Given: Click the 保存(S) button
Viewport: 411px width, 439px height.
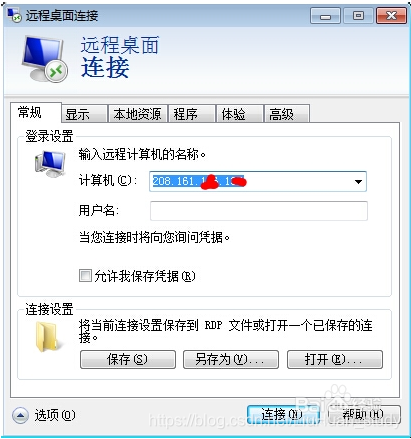Looking at the screenshot, I should pyautogui.click(x=128, y=359).
